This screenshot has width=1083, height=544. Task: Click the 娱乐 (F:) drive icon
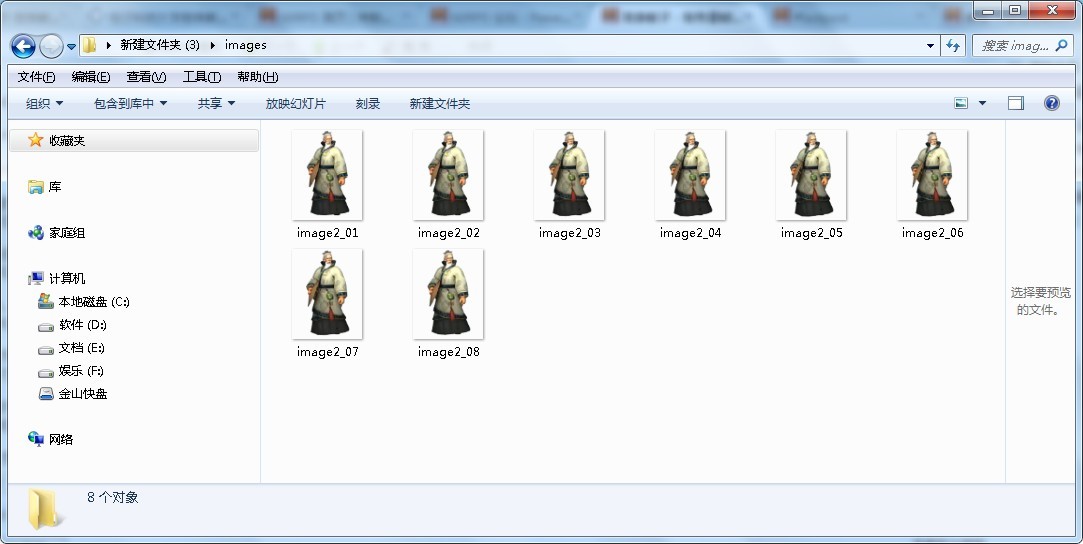pyautogui.click(x=46, y=373)
